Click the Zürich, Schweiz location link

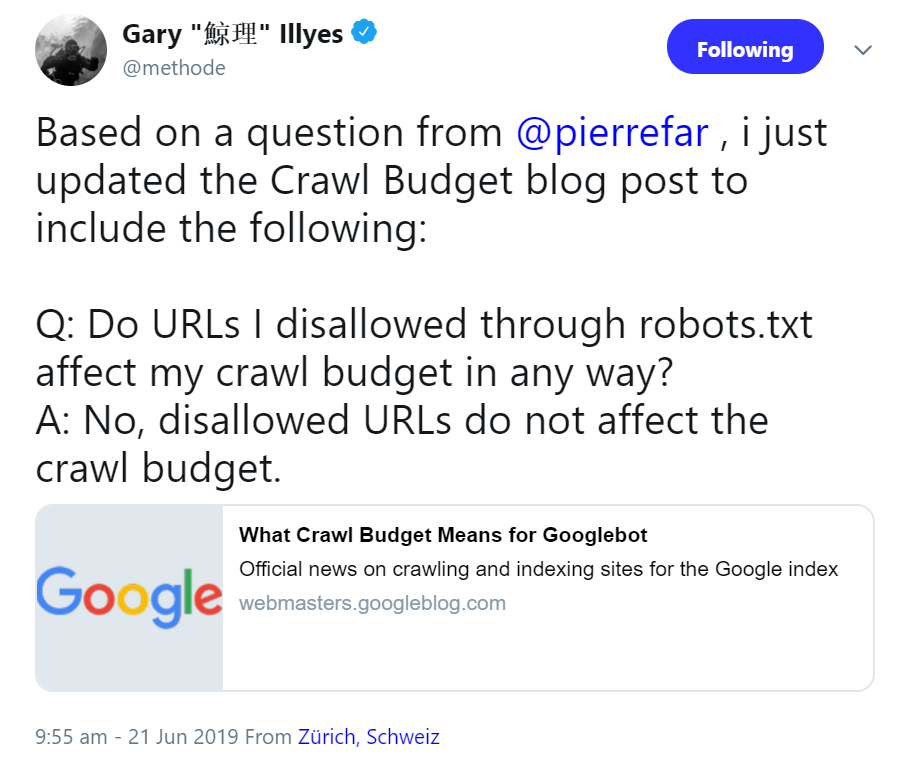368,736
